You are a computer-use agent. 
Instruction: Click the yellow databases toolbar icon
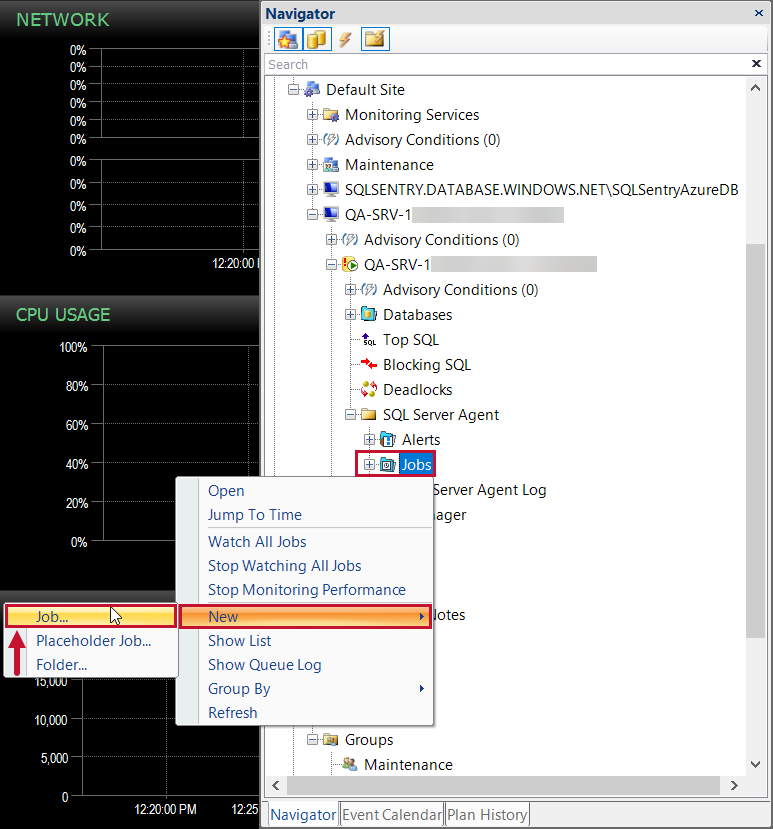click(317, 39)
